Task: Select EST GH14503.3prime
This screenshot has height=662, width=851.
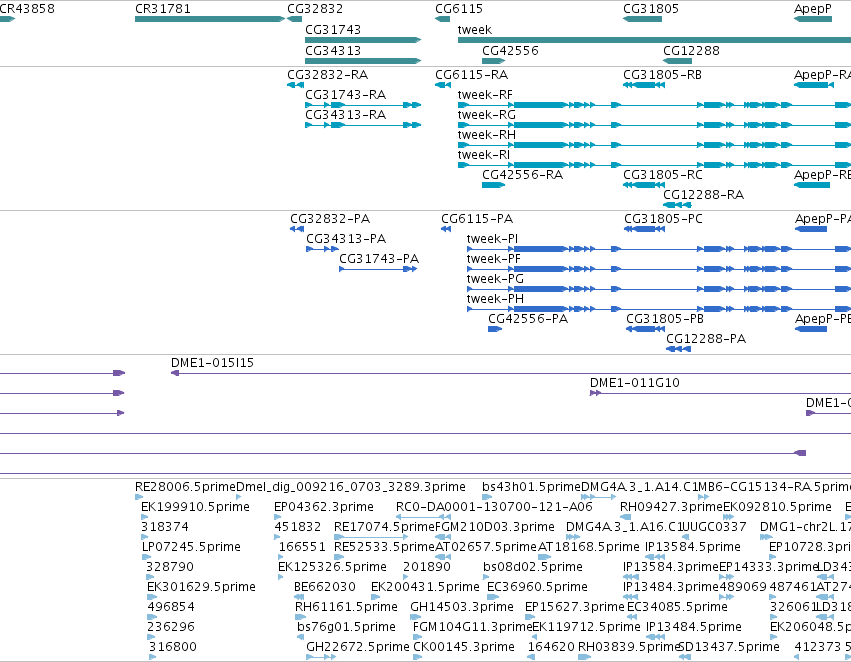Action: point(462,607)
